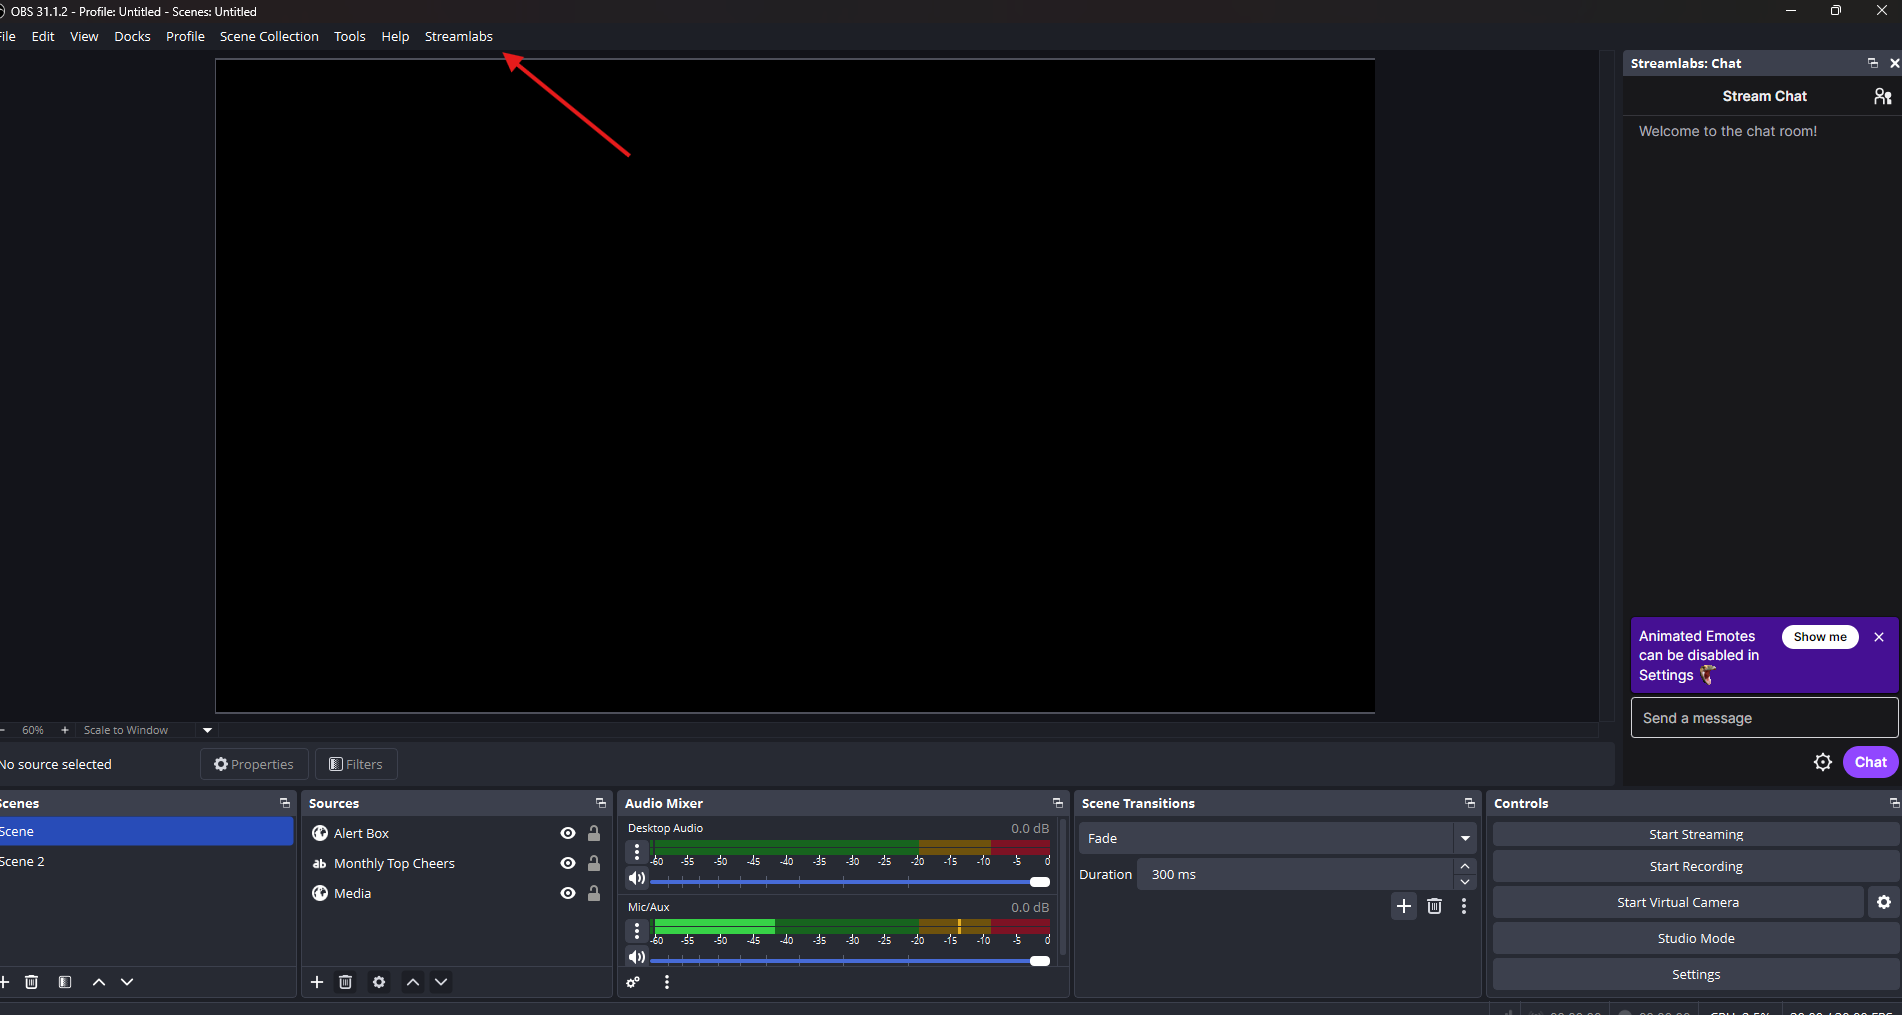
Task: Increase transition duration with the up stepper
Action: click(x=1464, y=866)
